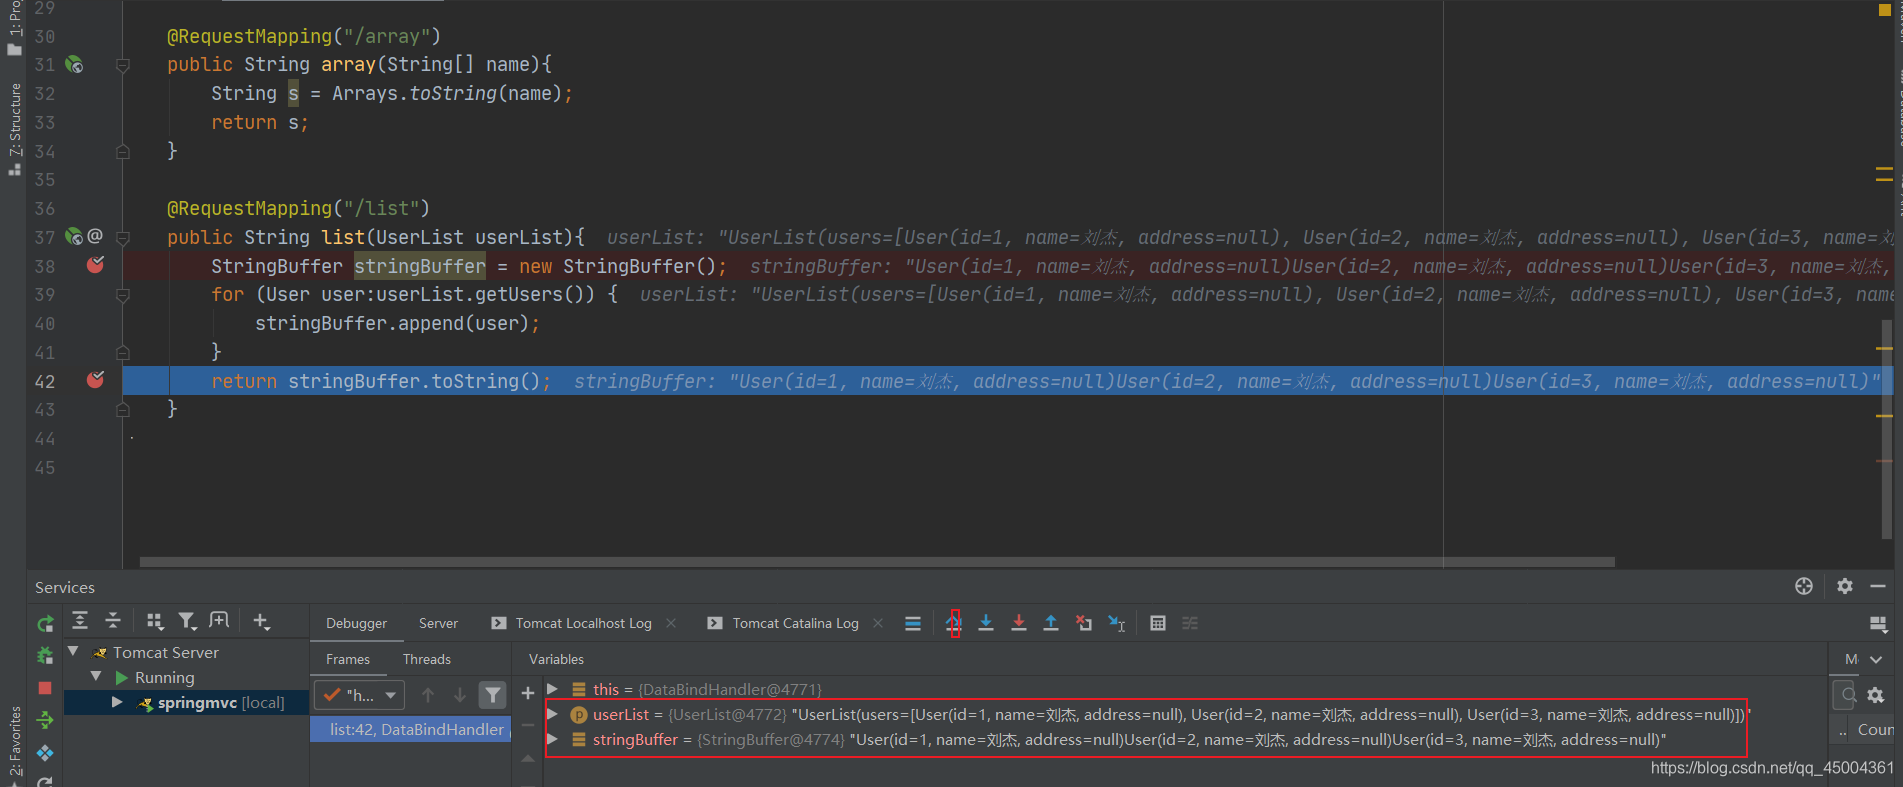This screenshot has height=787, width=1903.
Task: Hide the Services panel with the minimize dash
Action: (x=1878, y=587)
